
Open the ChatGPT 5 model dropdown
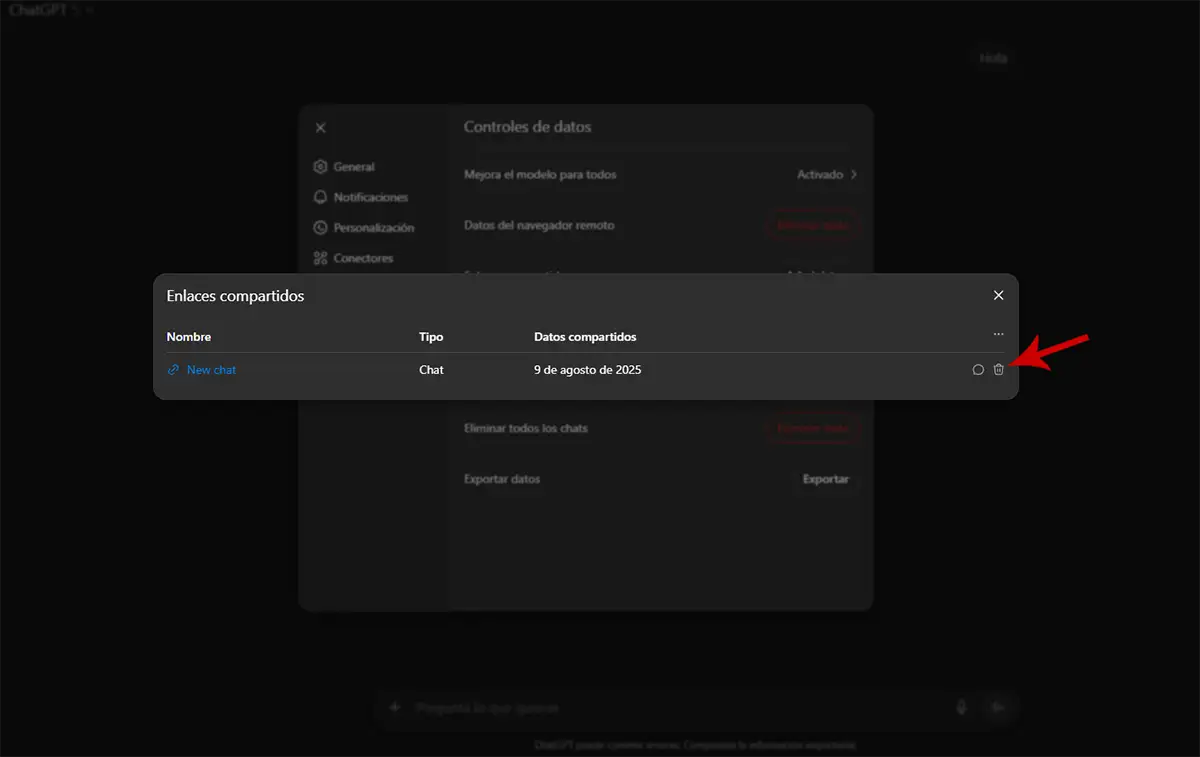tap(50, 10)
